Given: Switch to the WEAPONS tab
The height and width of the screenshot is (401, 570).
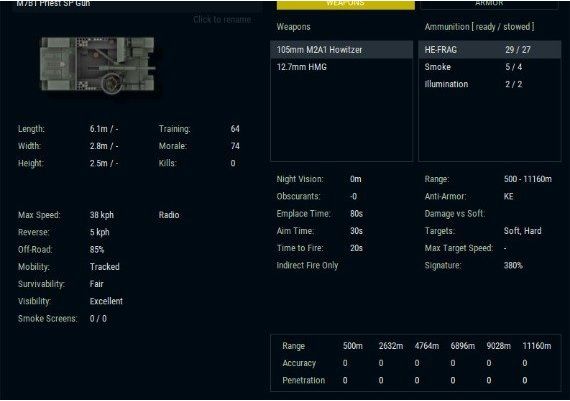Looking at the screenshot, I should pos(345,4).
